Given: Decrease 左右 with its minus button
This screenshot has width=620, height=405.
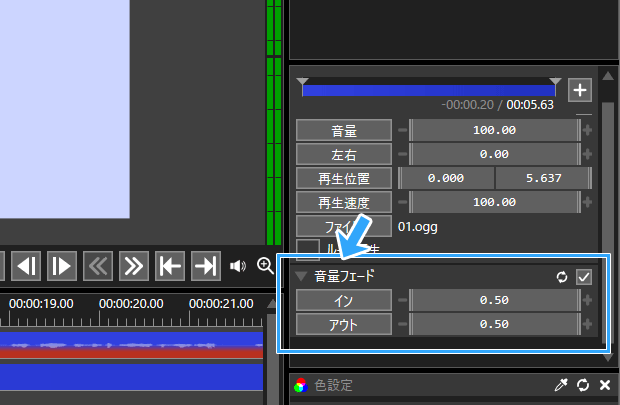Looking at the screenshot, I should point(403,154).
